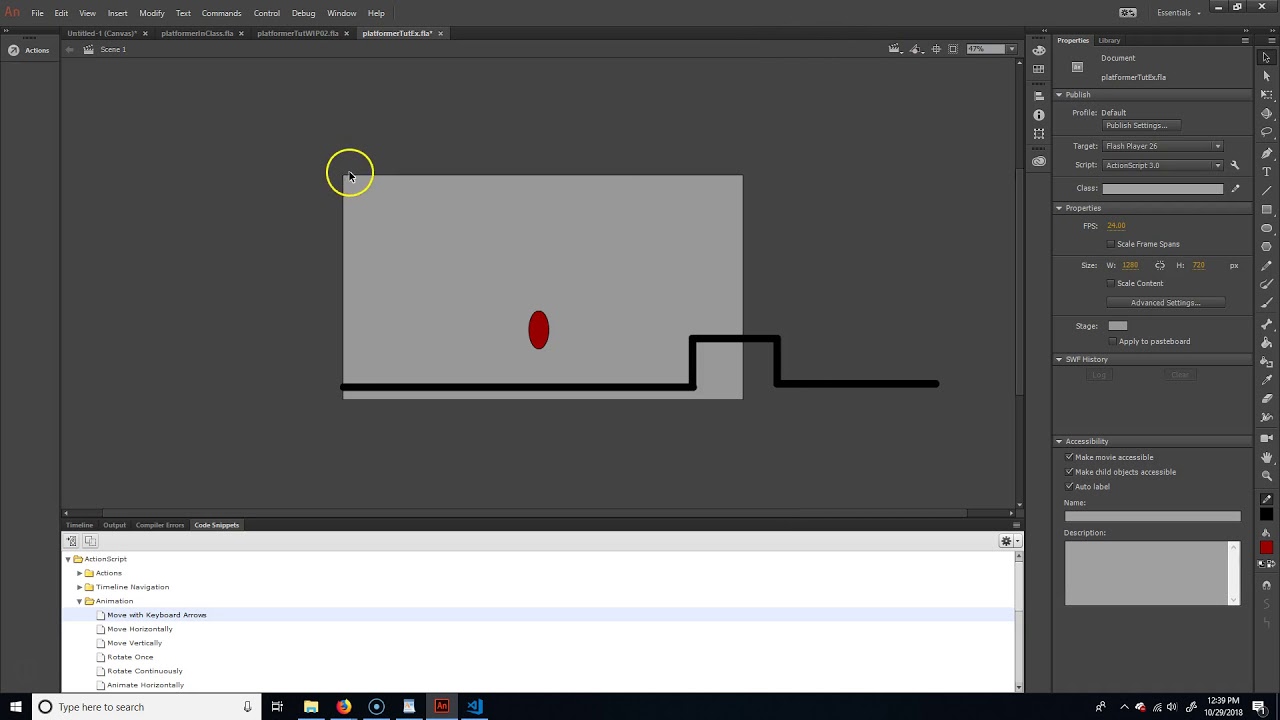Select the Pencil tool
Viewport: 1280px width, 720px height.
[x=1266, y=266]
